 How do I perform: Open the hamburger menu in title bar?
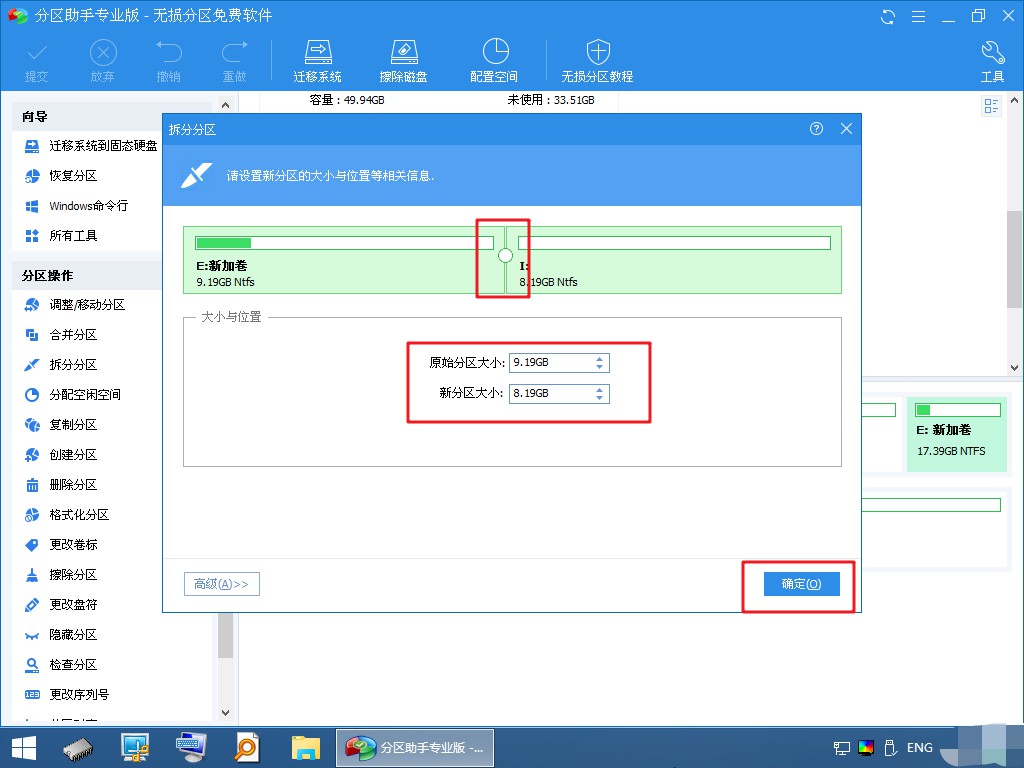point(918,16)
